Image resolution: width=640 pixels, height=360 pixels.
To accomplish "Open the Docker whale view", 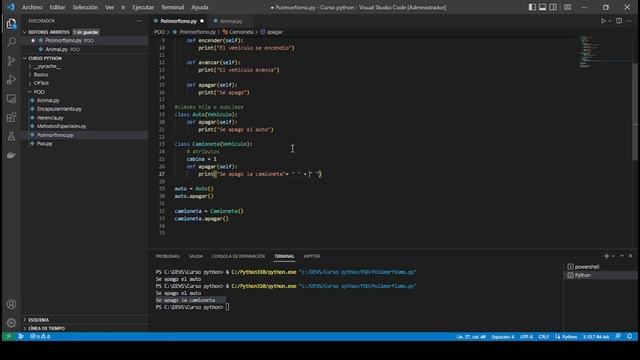I will [11, 155].
